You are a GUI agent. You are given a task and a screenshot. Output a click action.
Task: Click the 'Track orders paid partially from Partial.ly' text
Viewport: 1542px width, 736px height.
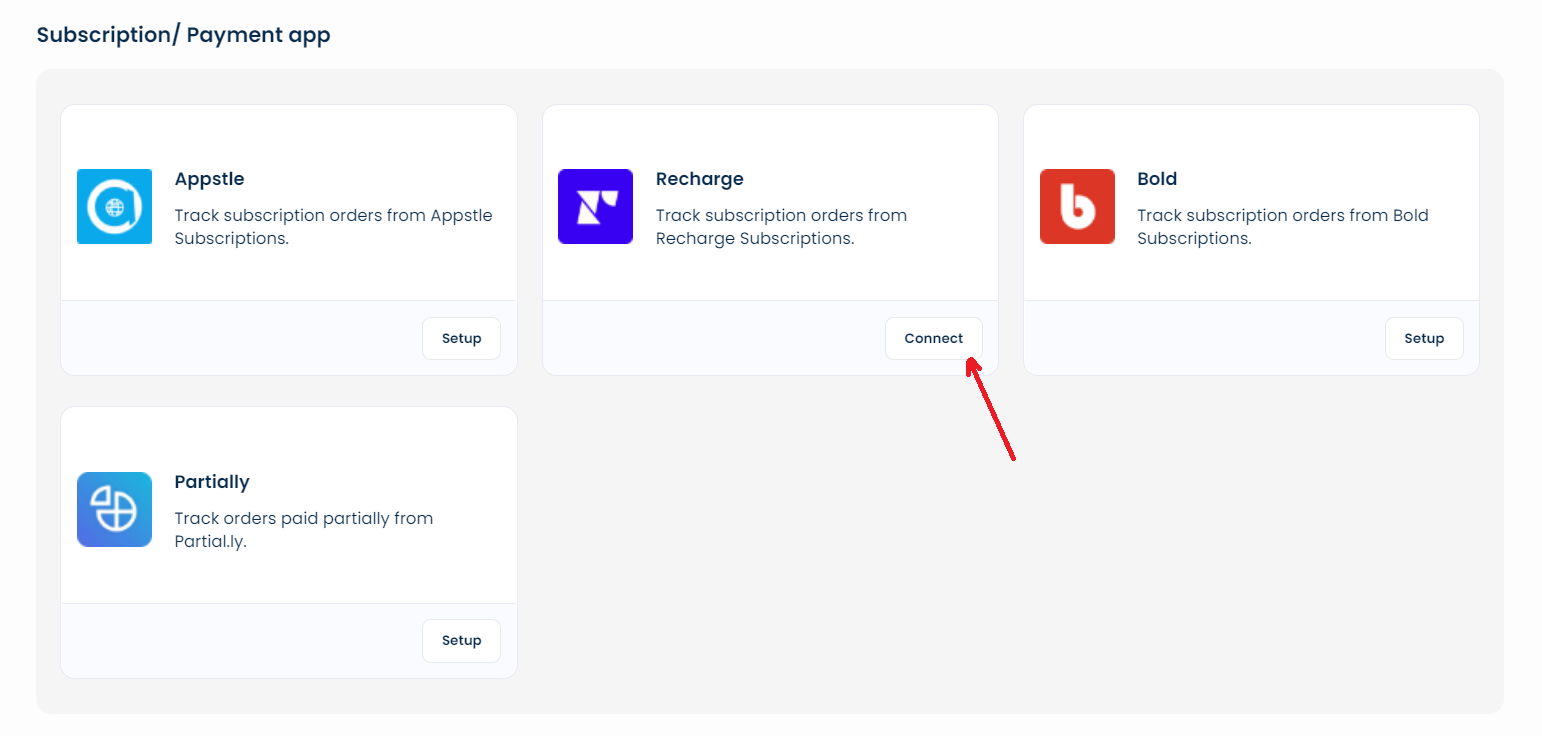coord(304,530)
